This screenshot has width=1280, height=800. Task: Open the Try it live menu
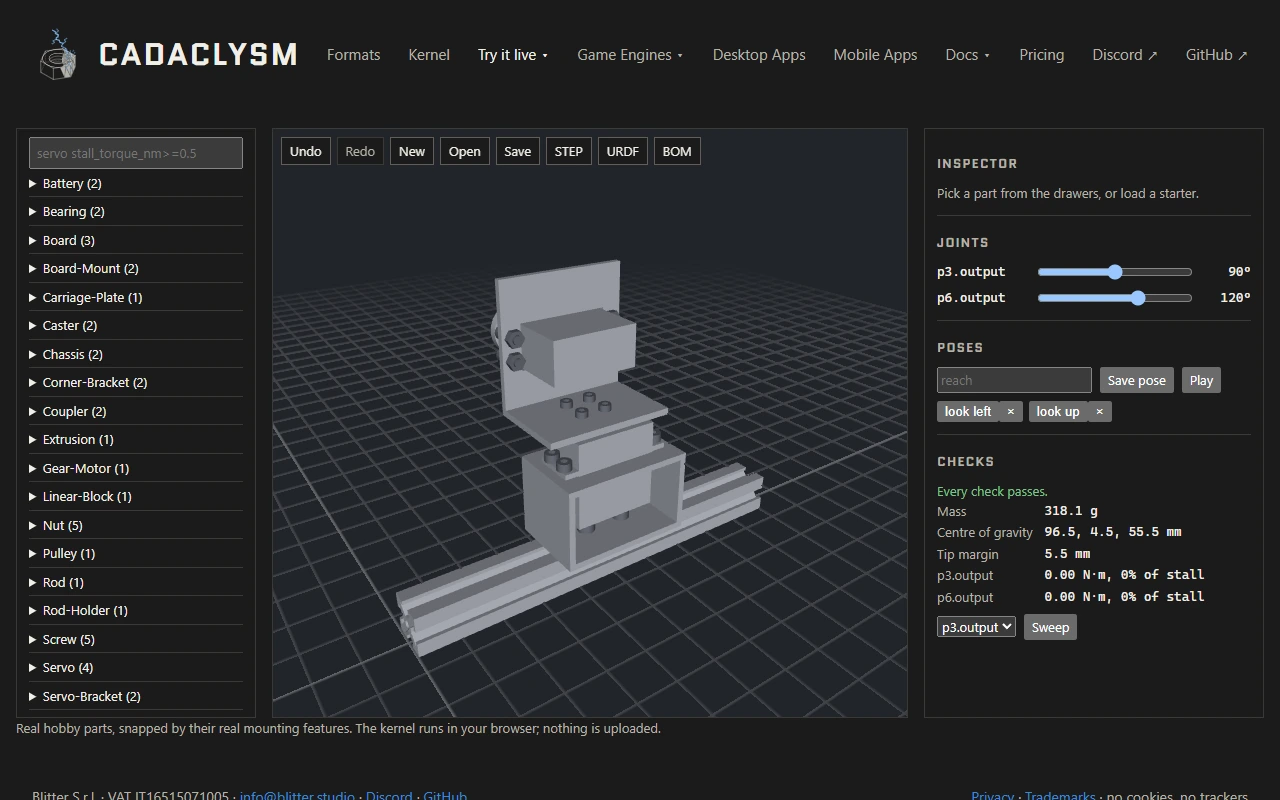click(512, 55)
